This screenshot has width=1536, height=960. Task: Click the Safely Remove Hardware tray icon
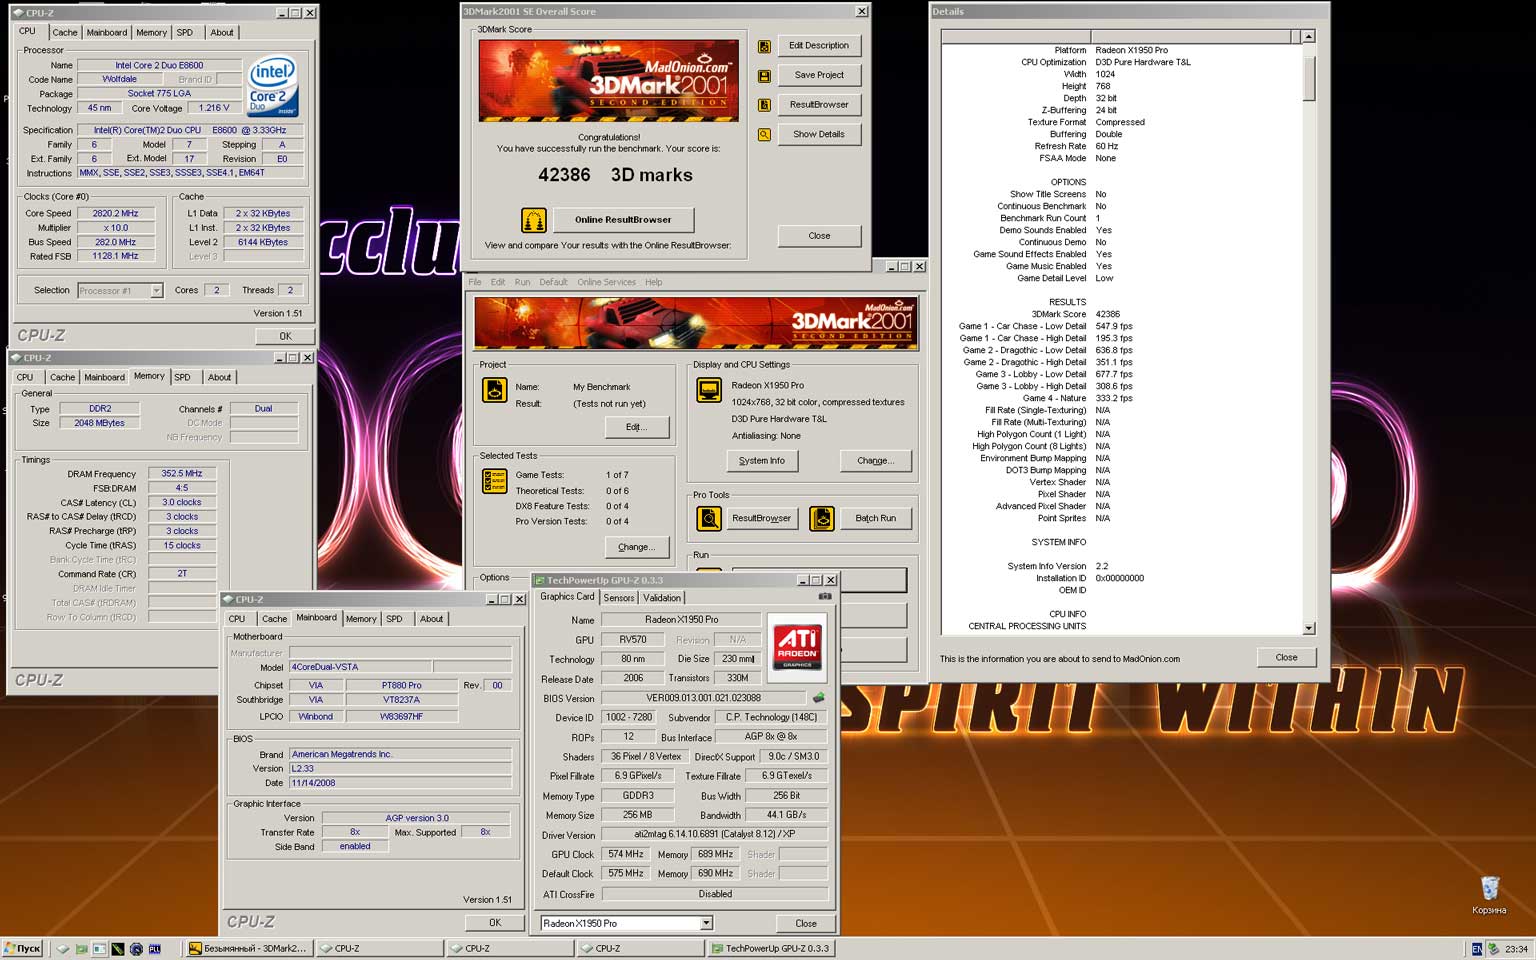click(1494, 948)
